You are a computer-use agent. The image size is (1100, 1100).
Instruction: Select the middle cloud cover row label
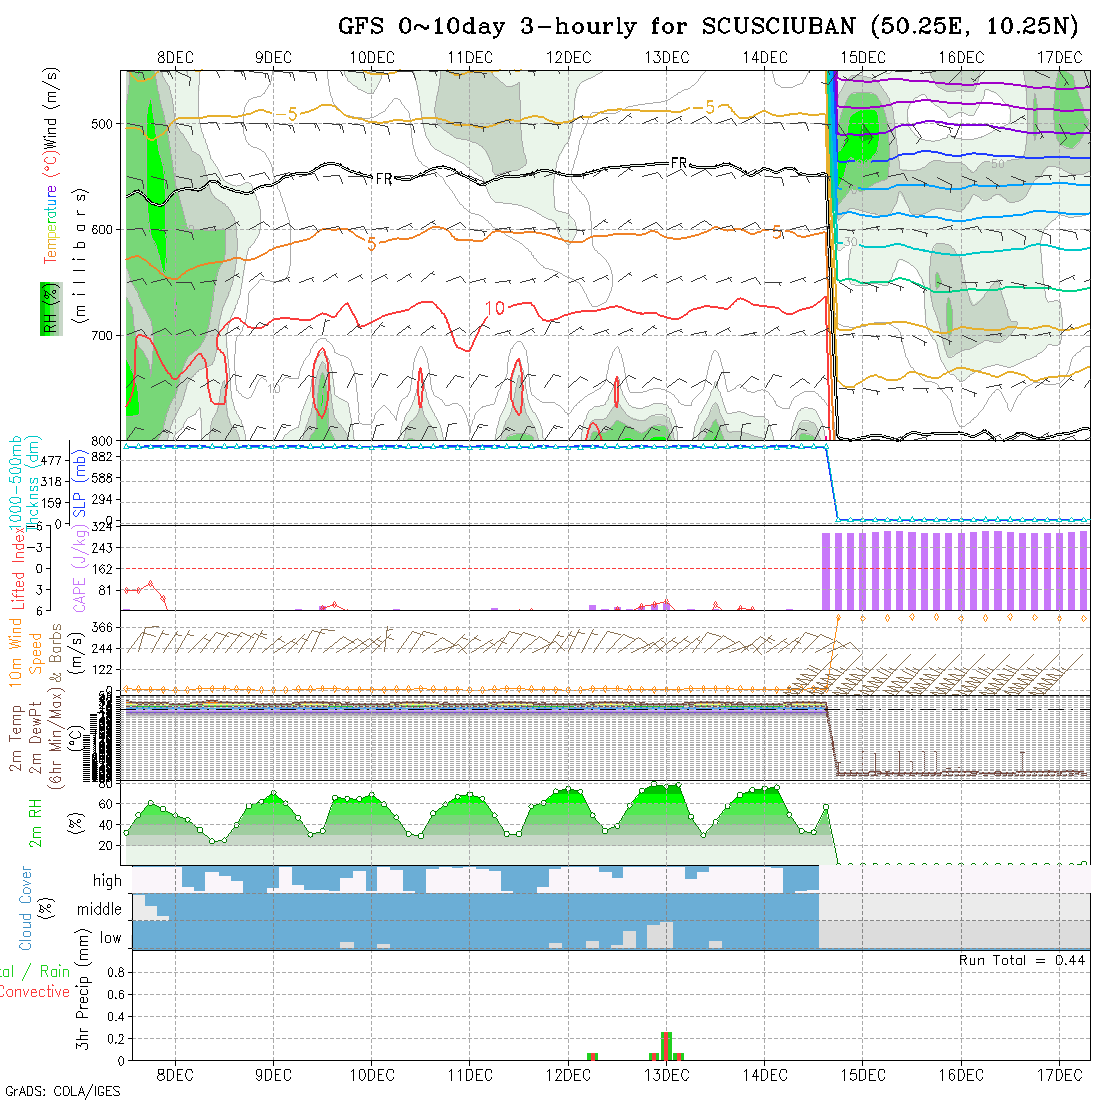pyautogui.click(x=99, y=909)
